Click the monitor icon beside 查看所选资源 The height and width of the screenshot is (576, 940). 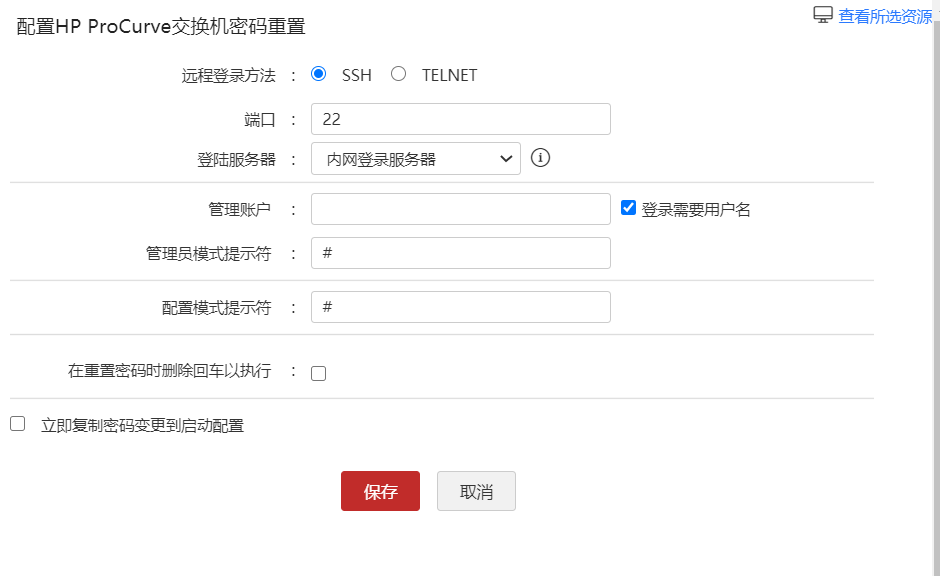tap(823, 15)
